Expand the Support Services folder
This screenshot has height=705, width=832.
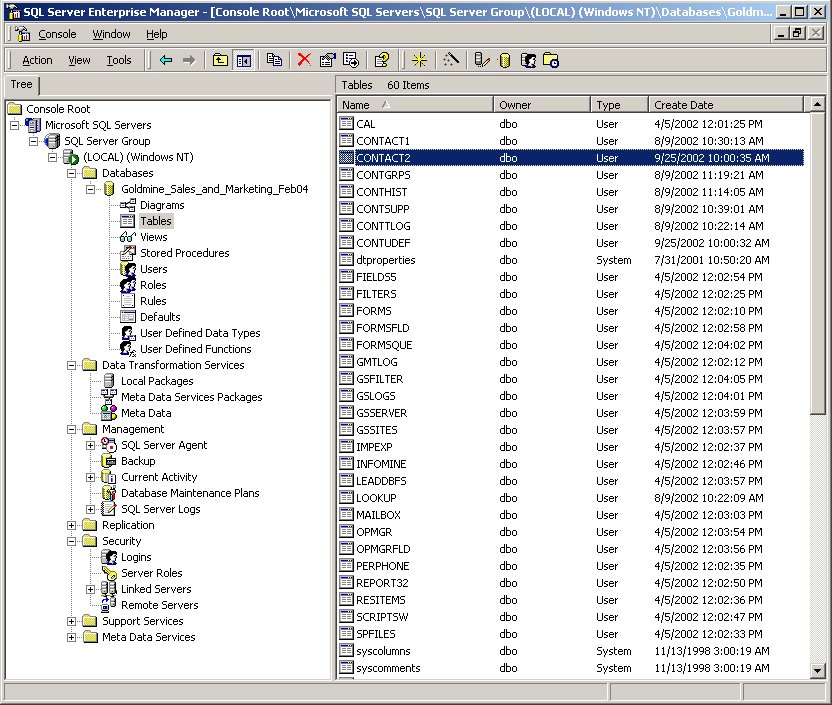click(x=72, y=621)
